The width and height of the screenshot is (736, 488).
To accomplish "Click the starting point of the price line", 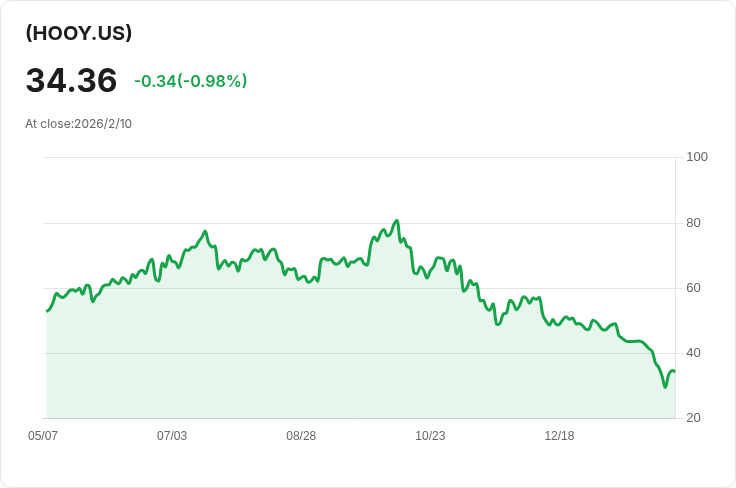I will pyautogui.click(x=47, y=311).
